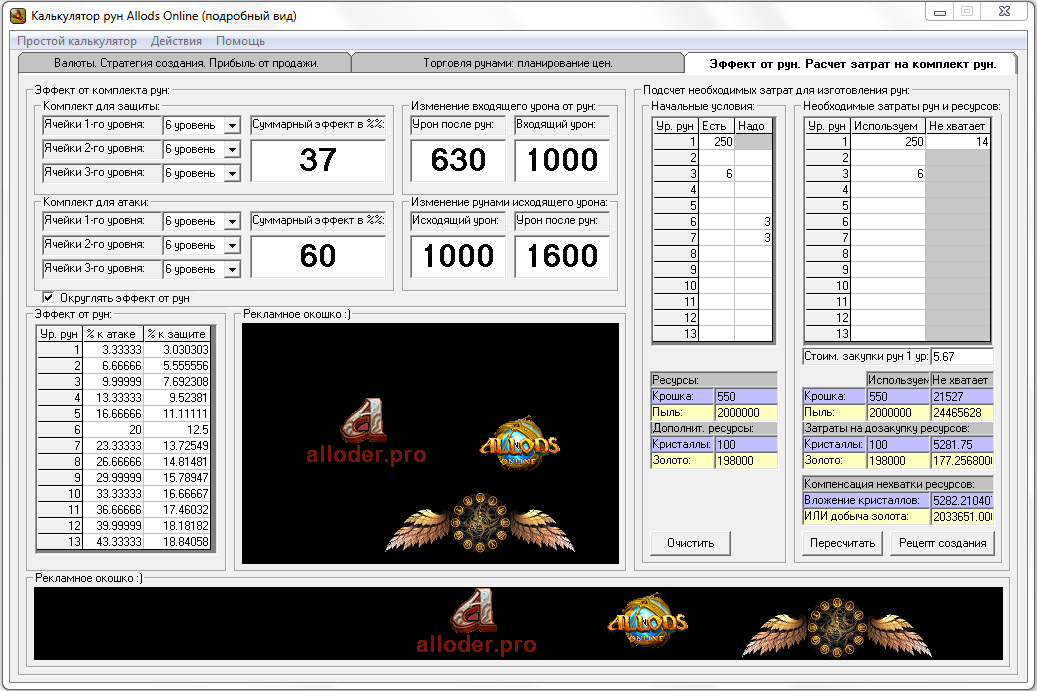
Task: Click the alloder.pro logo in bottom banner
Action: 476,626
